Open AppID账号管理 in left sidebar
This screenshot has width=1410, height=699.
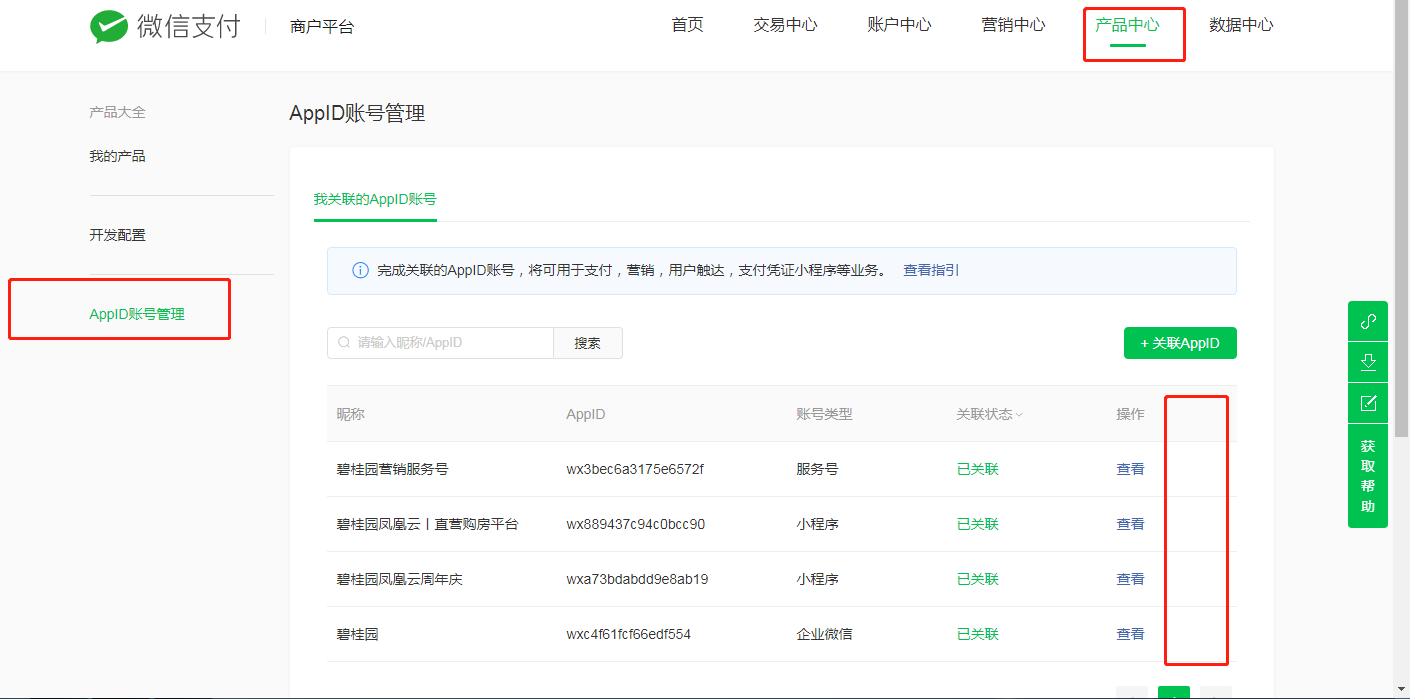point(137,314)
